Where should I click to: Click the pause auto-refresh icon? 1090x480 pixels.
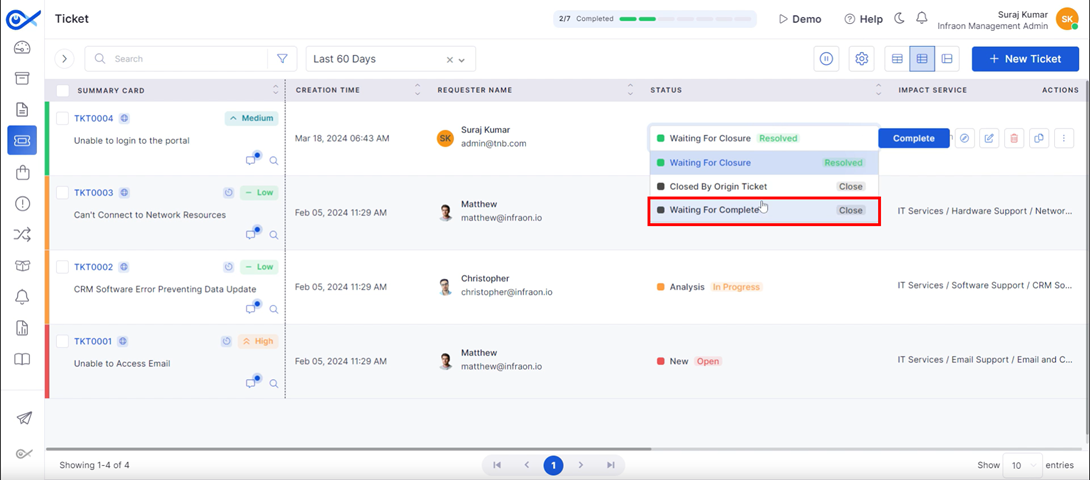point(826,59)
